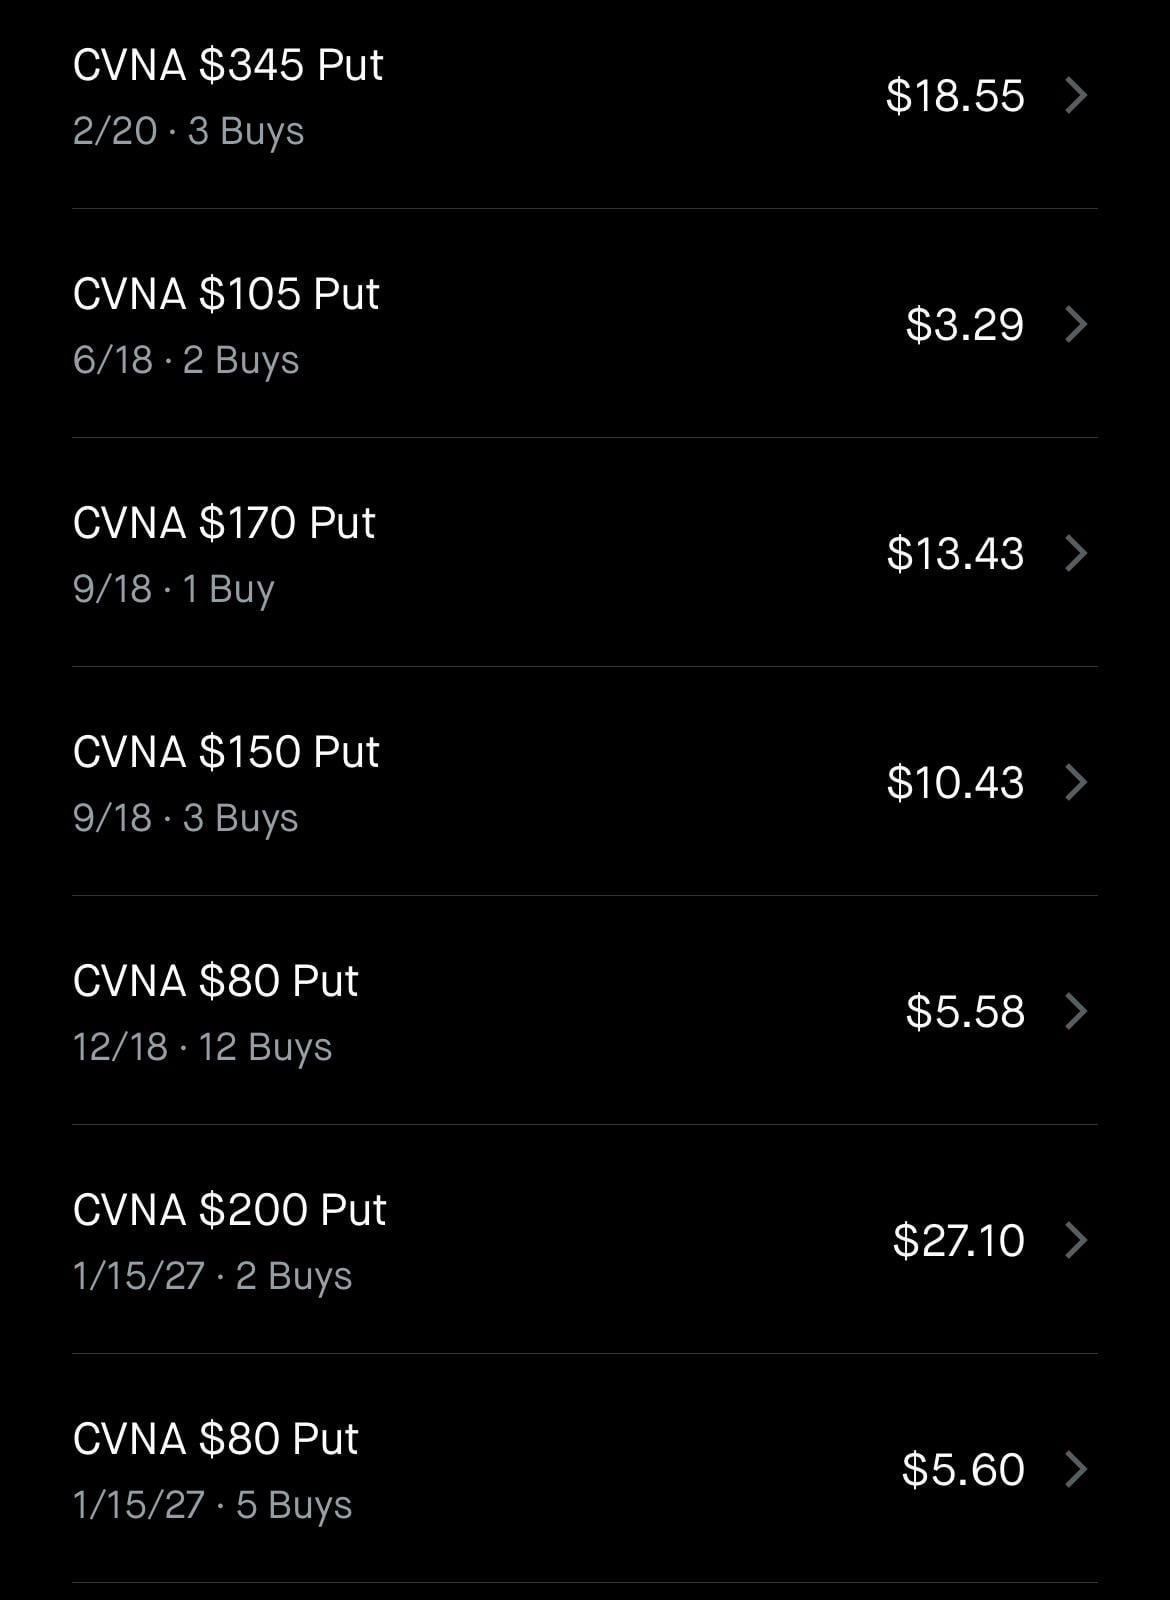This screenshot has height=1600, width=1170.
Task: Tap arrow beside $3.29 price
Action: click(1076, 324)
